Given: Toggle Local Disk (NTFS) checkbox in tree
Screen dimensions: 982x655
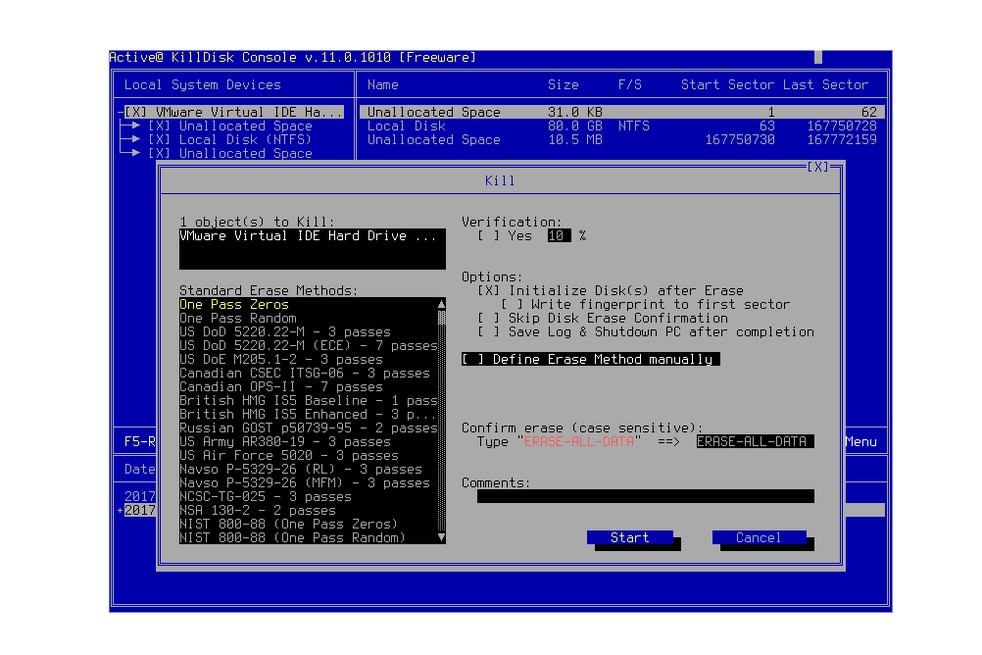Looking at the screenshot, I should click(159, 140).
